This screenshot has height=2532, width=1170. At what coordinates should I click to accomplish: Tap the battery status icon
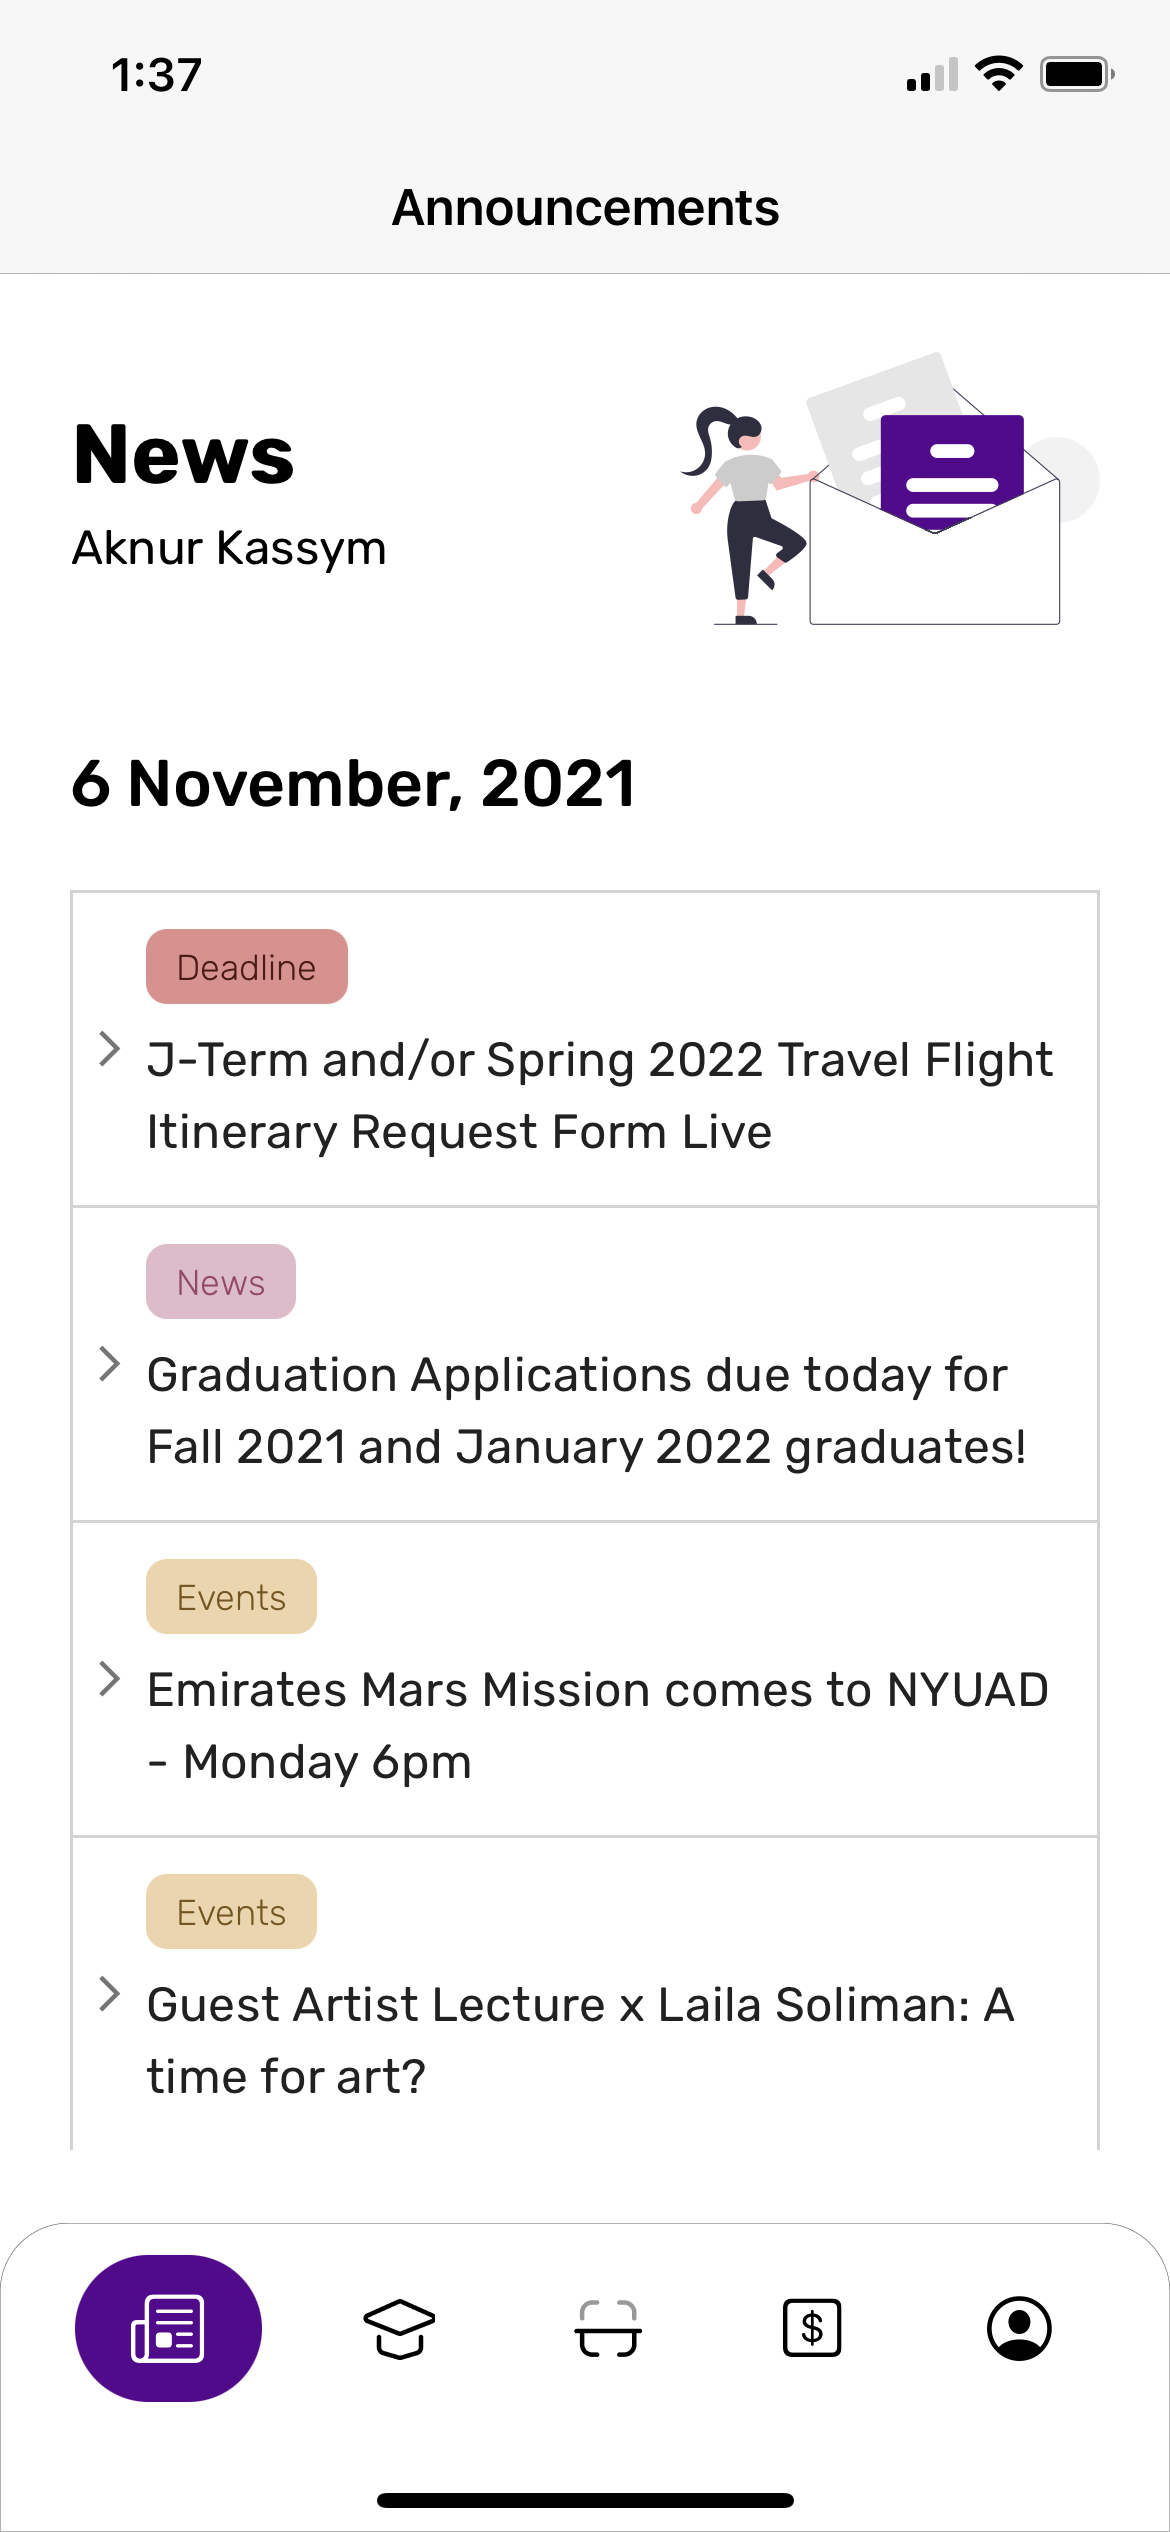tap(1077, 74)
